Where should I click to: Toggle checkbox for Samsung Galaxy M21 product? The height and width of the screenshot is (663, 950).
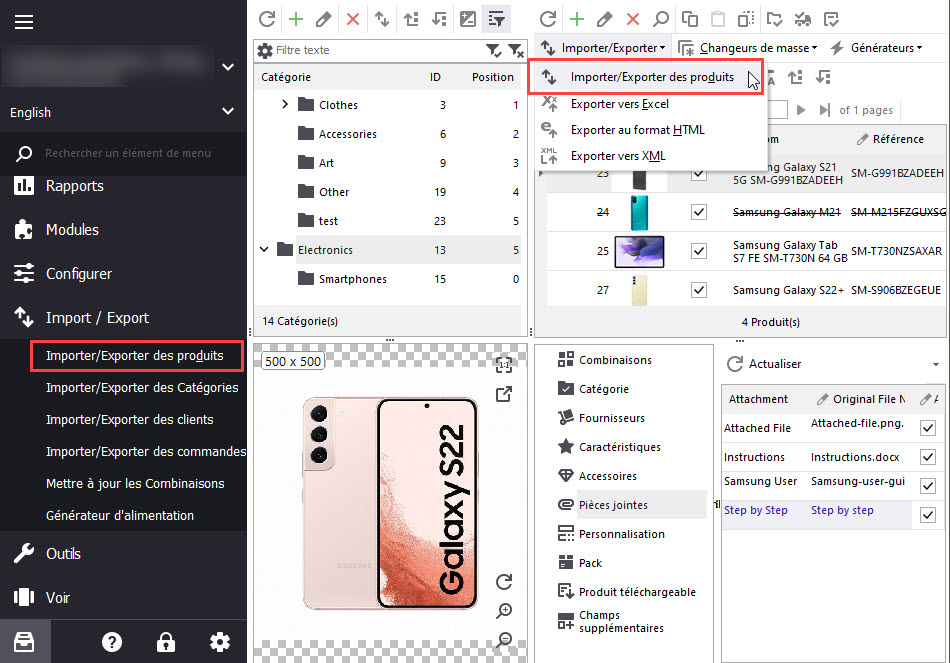click(699, 212)
